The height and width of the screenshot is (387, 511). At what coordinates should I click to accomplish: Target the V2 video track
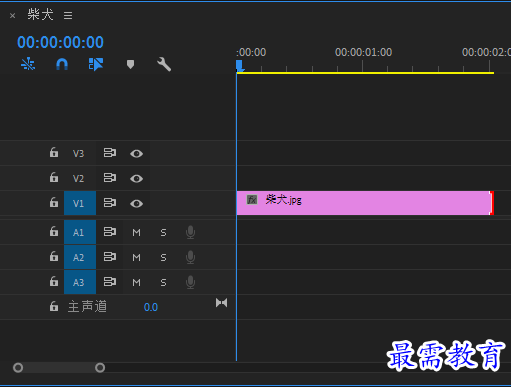pos(79,178)
